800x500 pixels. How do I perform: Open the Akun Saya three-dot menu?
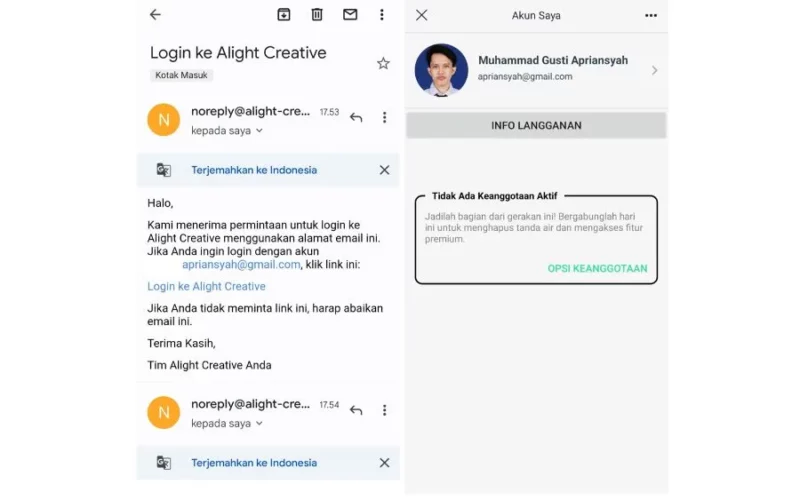click(x=651, y=15)
